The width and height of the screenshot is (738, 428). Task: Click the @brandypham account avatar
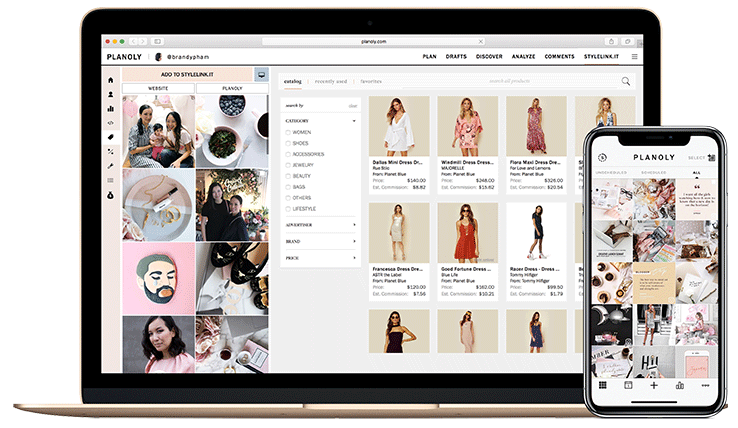coord(159,57)
